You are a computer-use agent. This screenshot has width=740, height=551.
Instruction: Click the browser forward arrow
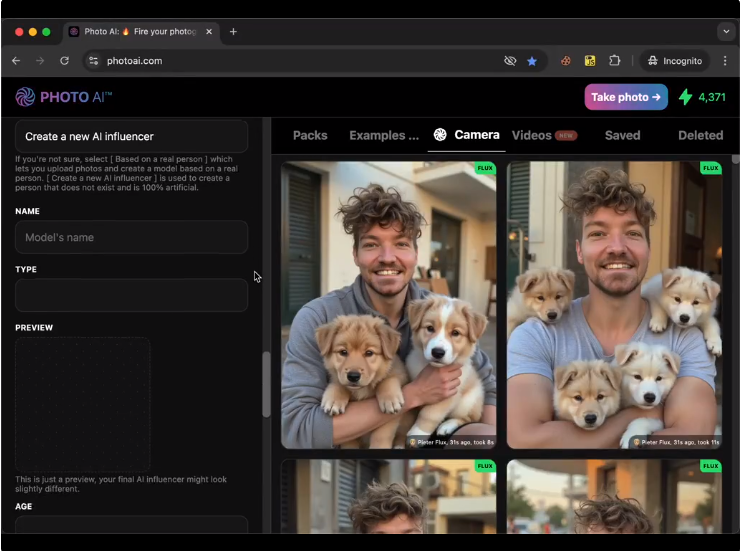click(x=40, y=61)
